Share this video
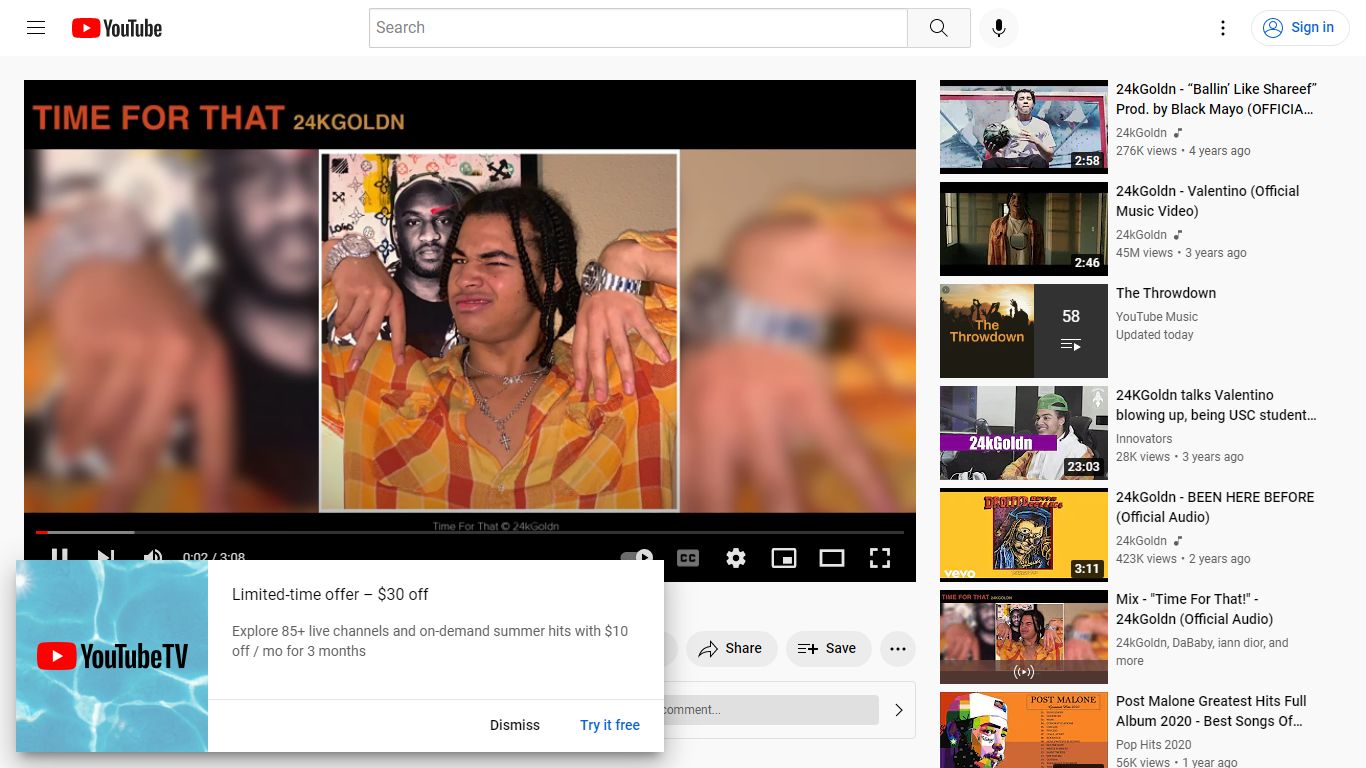Image resolution: width=1366 pixels, height=768 pixels. 731,649
